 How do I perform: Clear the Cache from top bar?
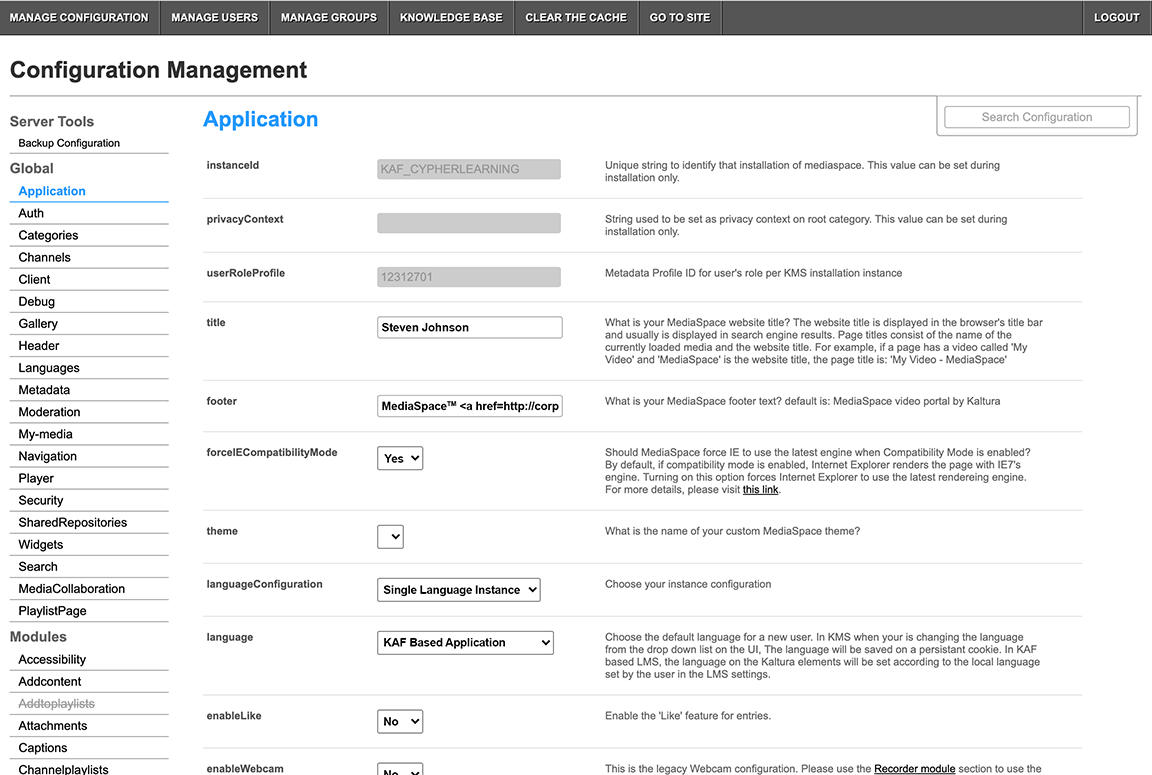pos(576,18)
